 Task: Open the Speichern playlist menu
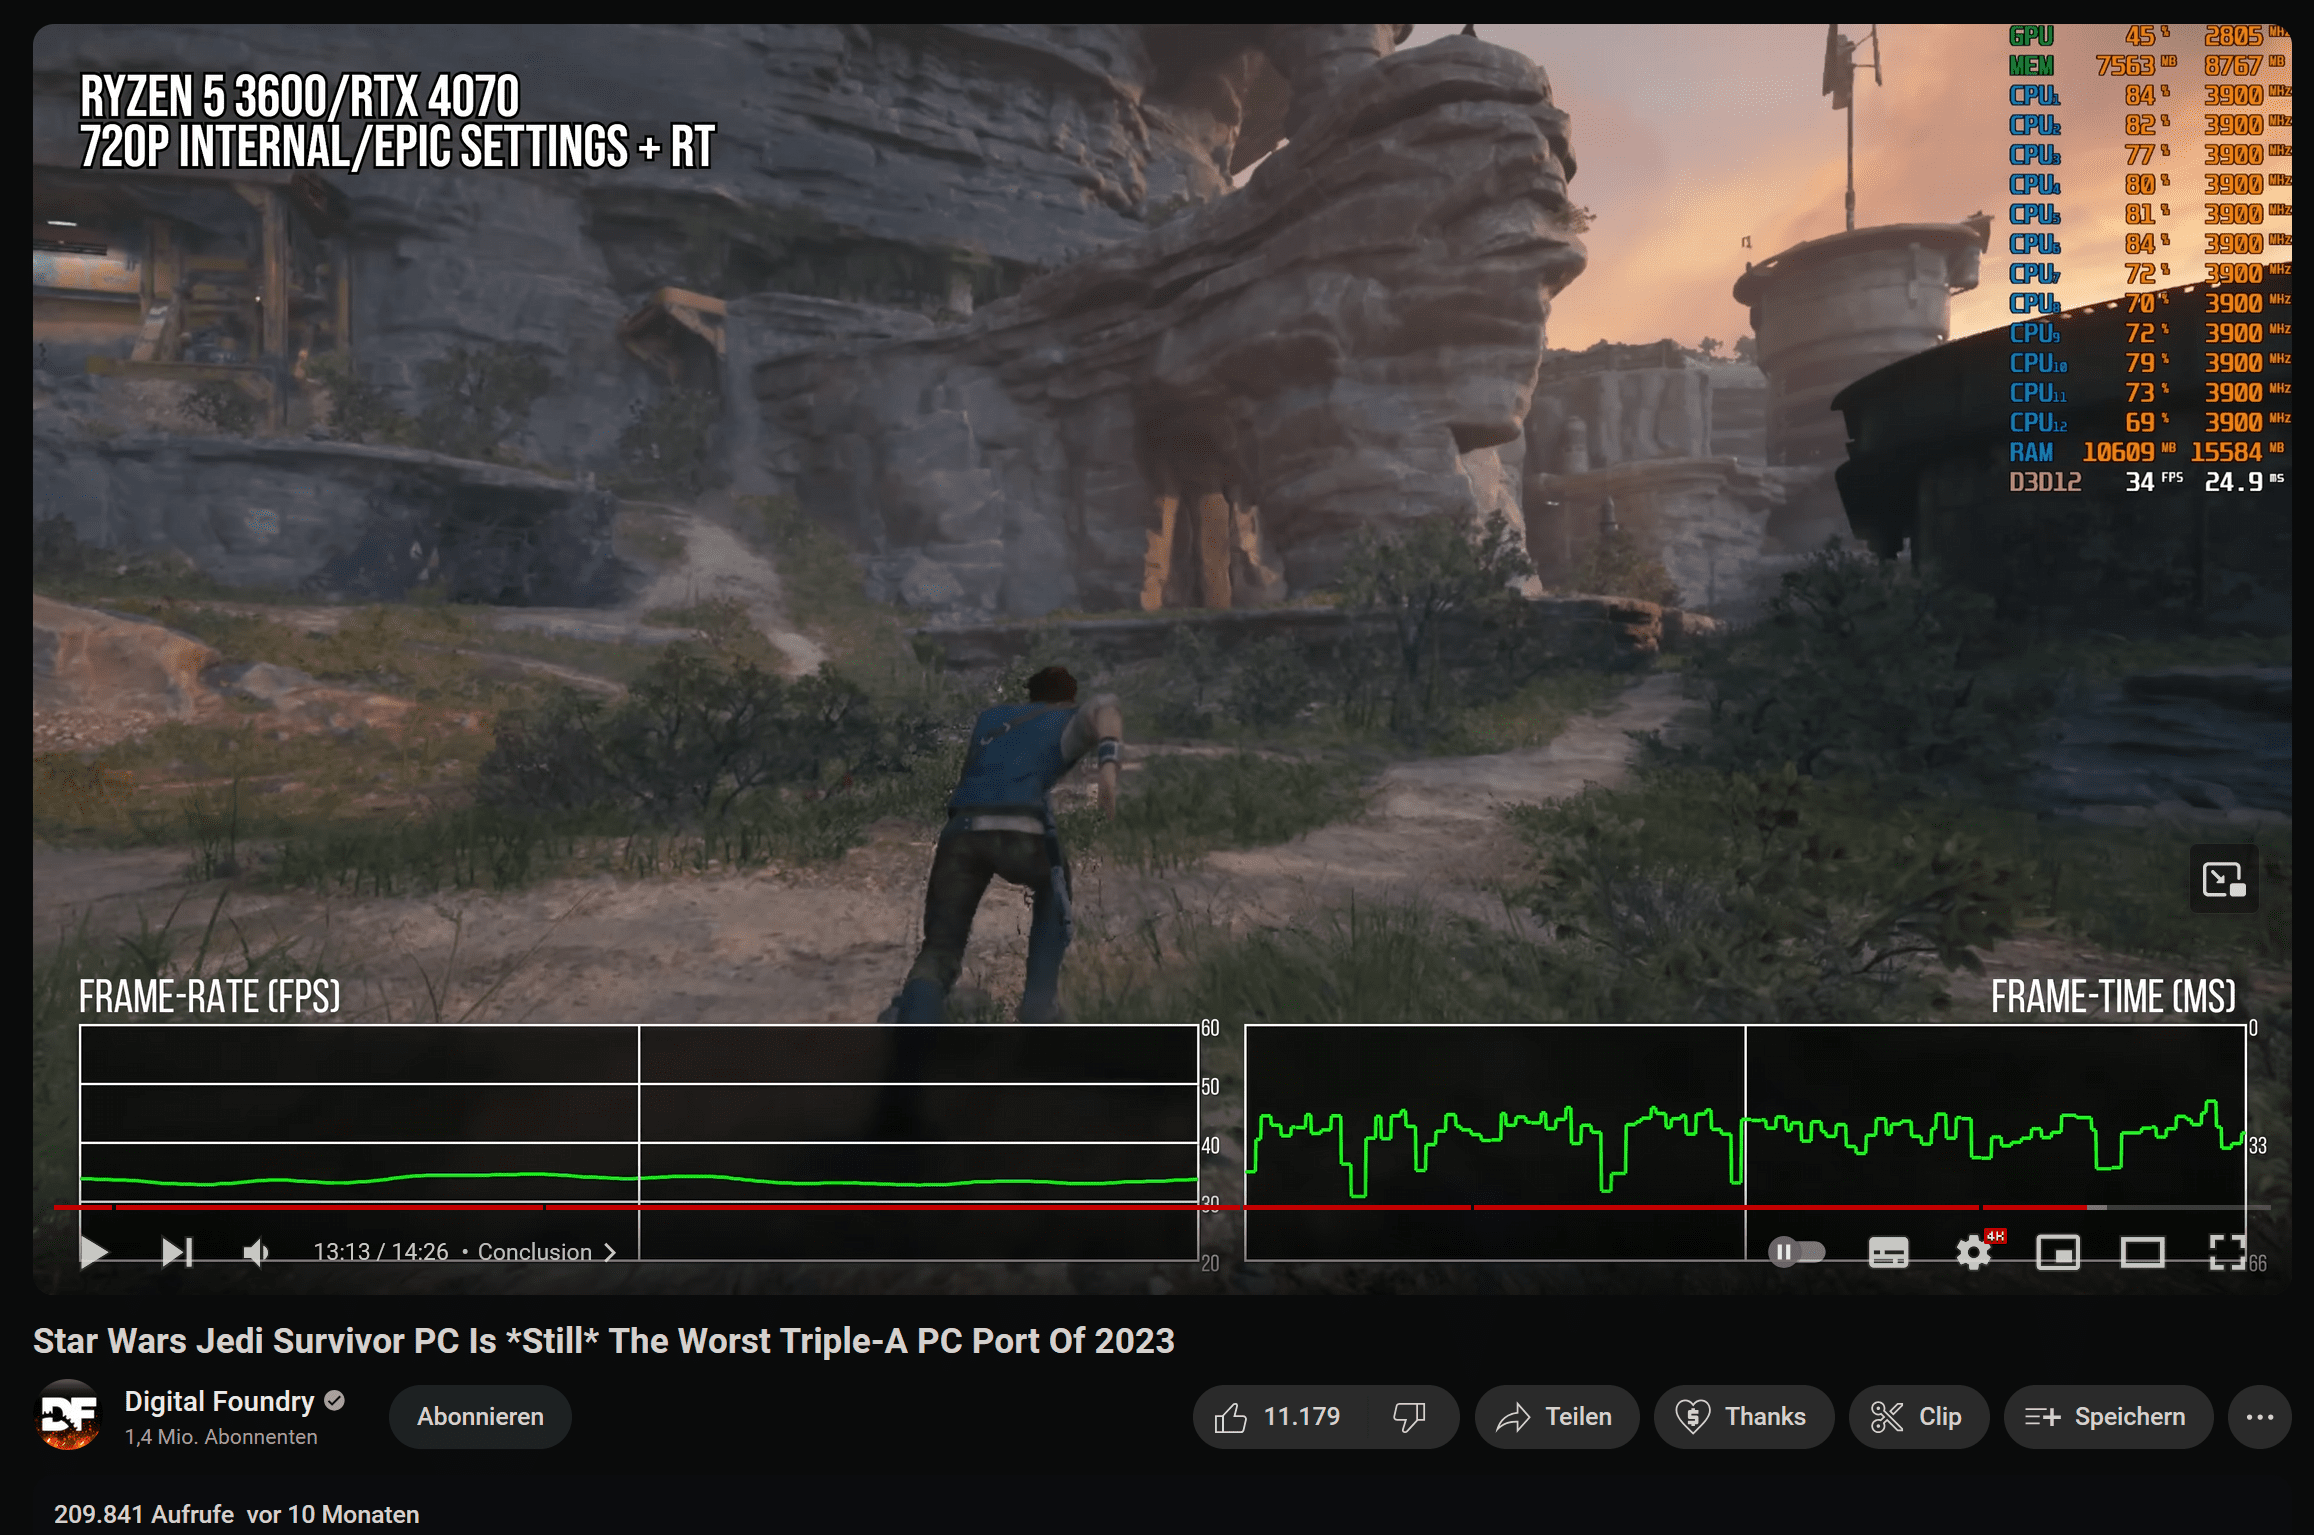[2107, 1416]
